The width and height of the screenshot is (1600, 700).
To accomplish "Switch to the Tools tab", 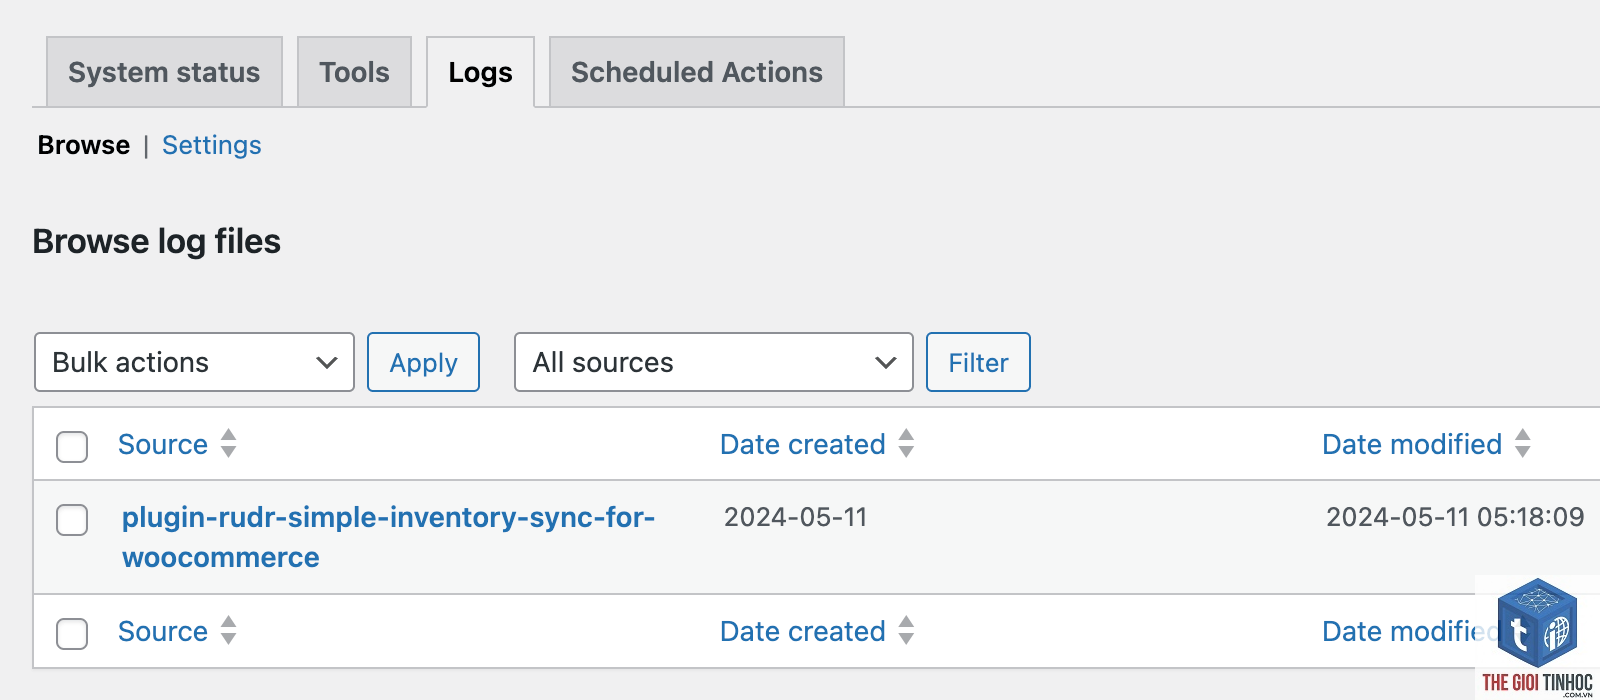I will (x=354, y=72).
